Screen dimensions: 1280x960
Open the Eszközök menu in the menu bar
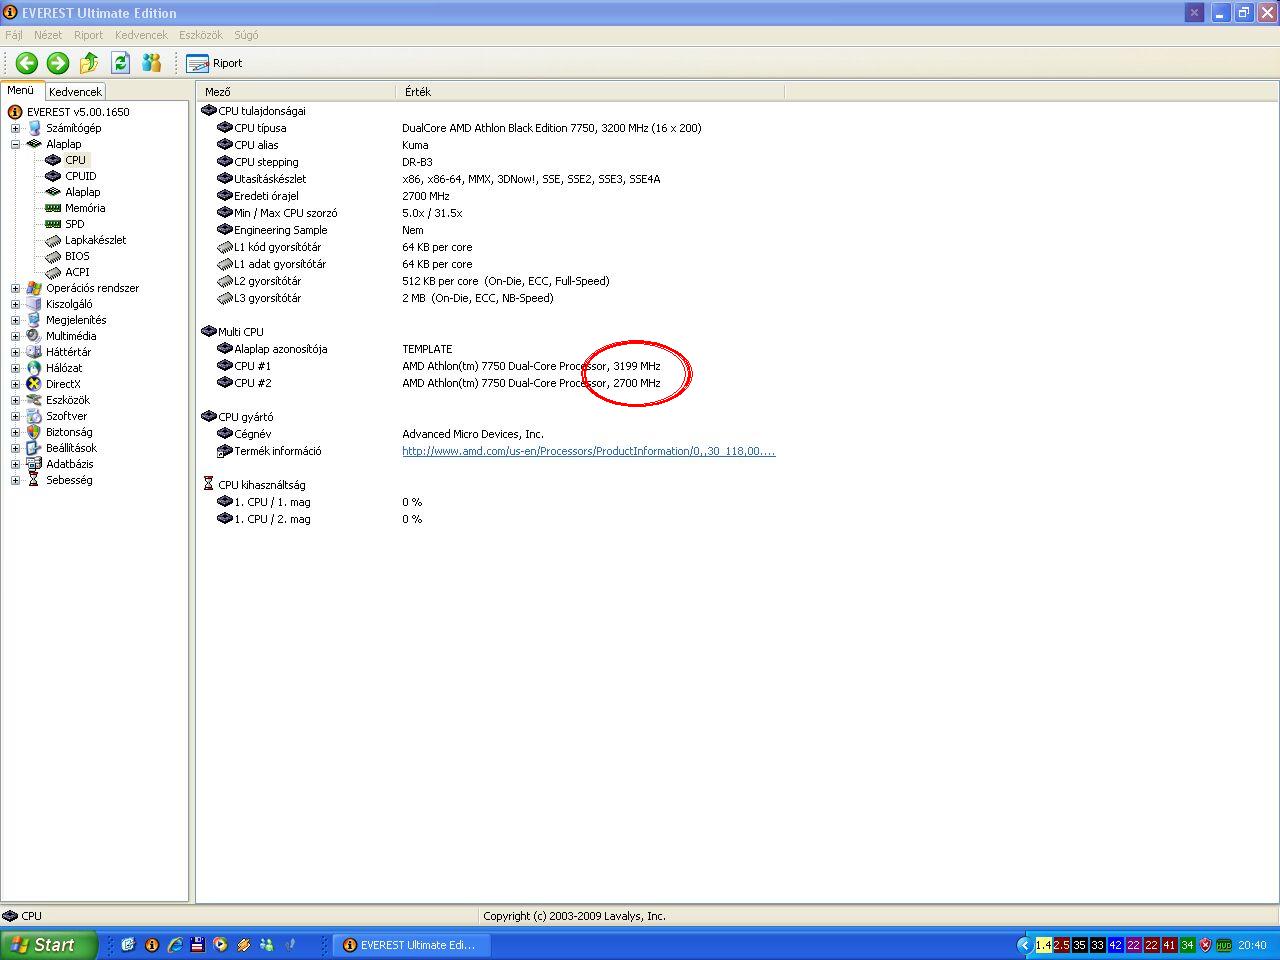pyautogui.click(x=201, y=35)
